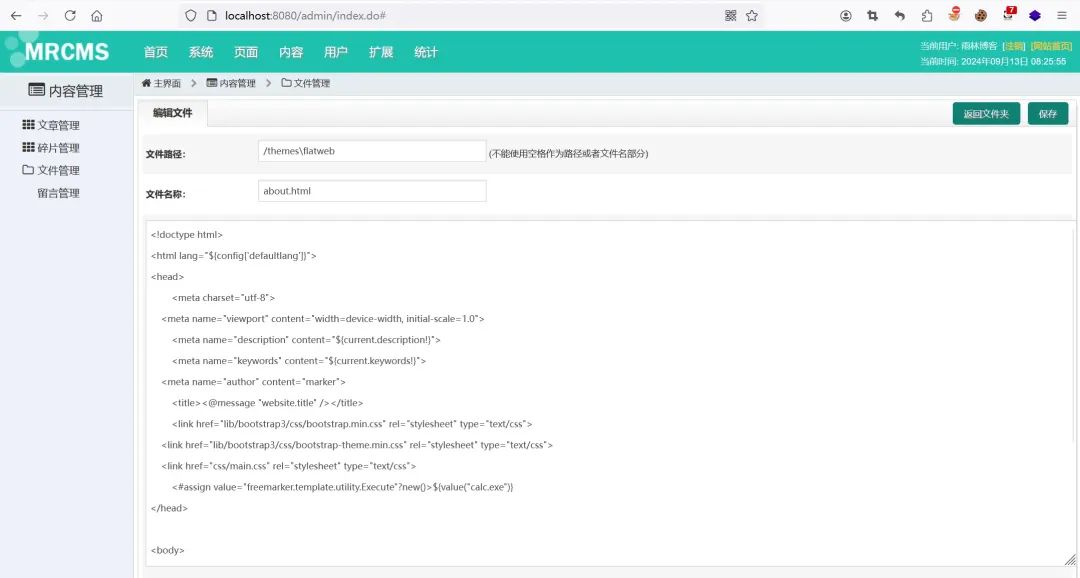
Task: Open the 扩展 top menu
Action: 381,52
